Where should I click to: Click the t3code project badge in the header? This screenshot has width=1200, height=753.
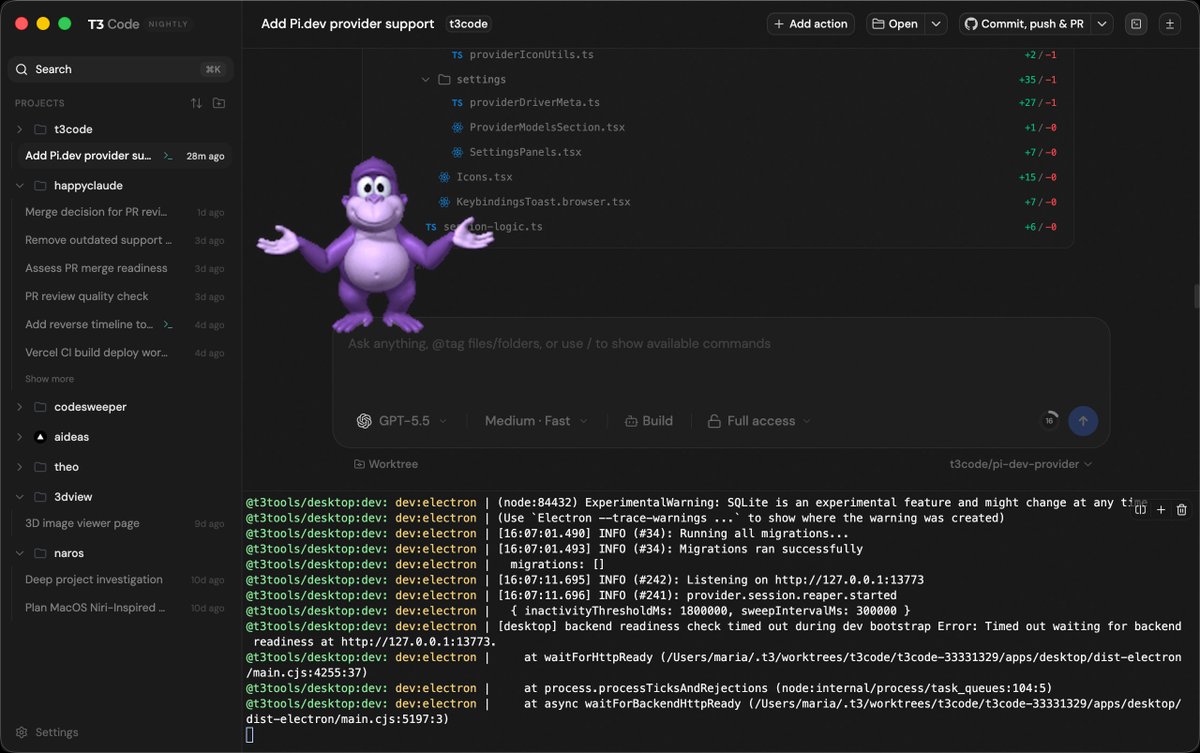click(468, 24)
